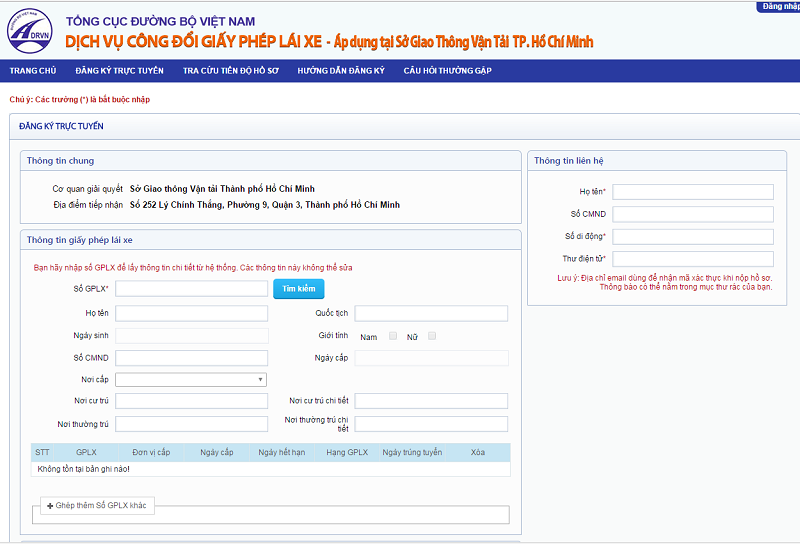
Task: Open HƯỚNG DẪN ĐĂNG KÝ menu
Action: point(341,71)
